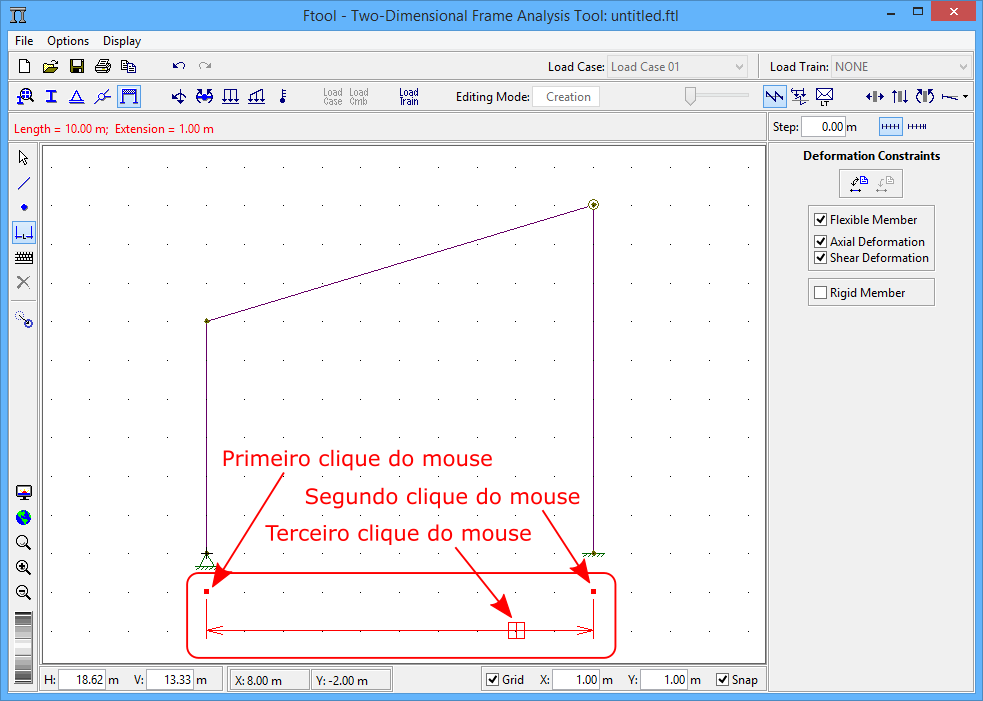The height and width of the screenshot is (701, 983).
Task: Click the Load Train toolbar button
Action: click(x=409, y=97)
